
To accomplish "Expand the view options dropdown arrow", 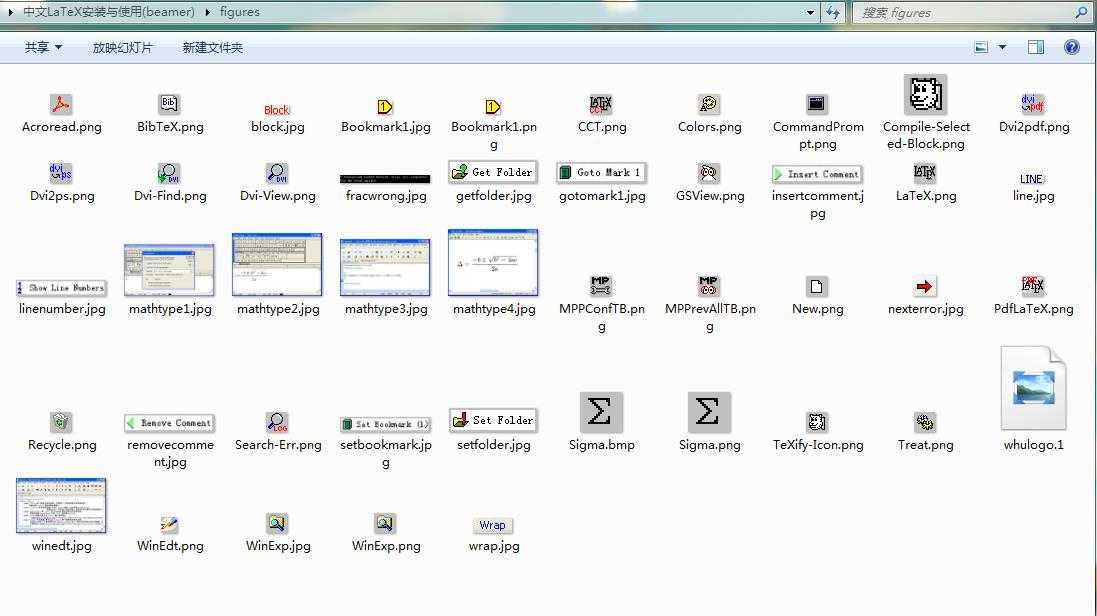I will [1002, 48].
